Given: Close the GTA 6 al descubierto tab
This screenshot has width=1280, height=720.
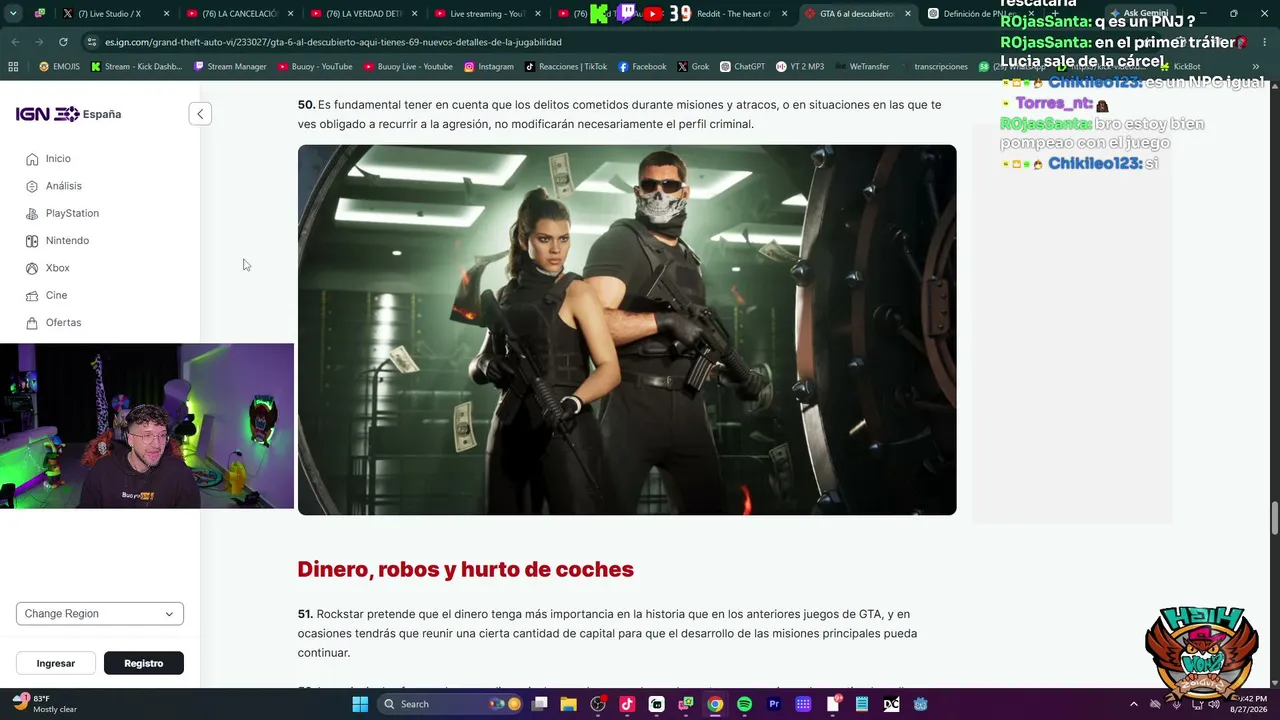Looking at the screenshot, I should click(x=908, y=14).
